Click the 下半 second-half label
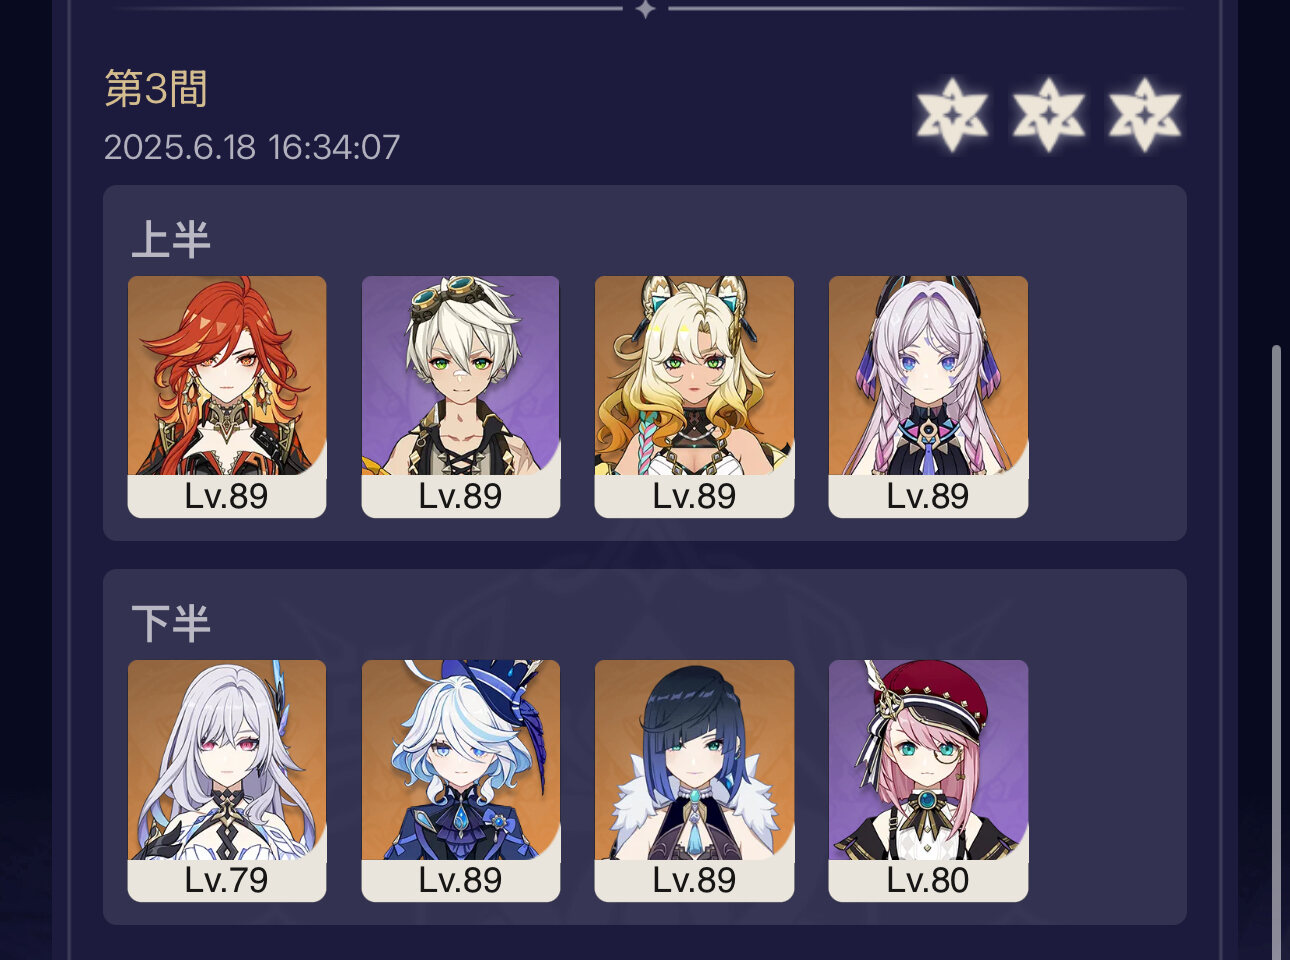Viewport: 1290px width, 960px height. click(x=171, y=624)
